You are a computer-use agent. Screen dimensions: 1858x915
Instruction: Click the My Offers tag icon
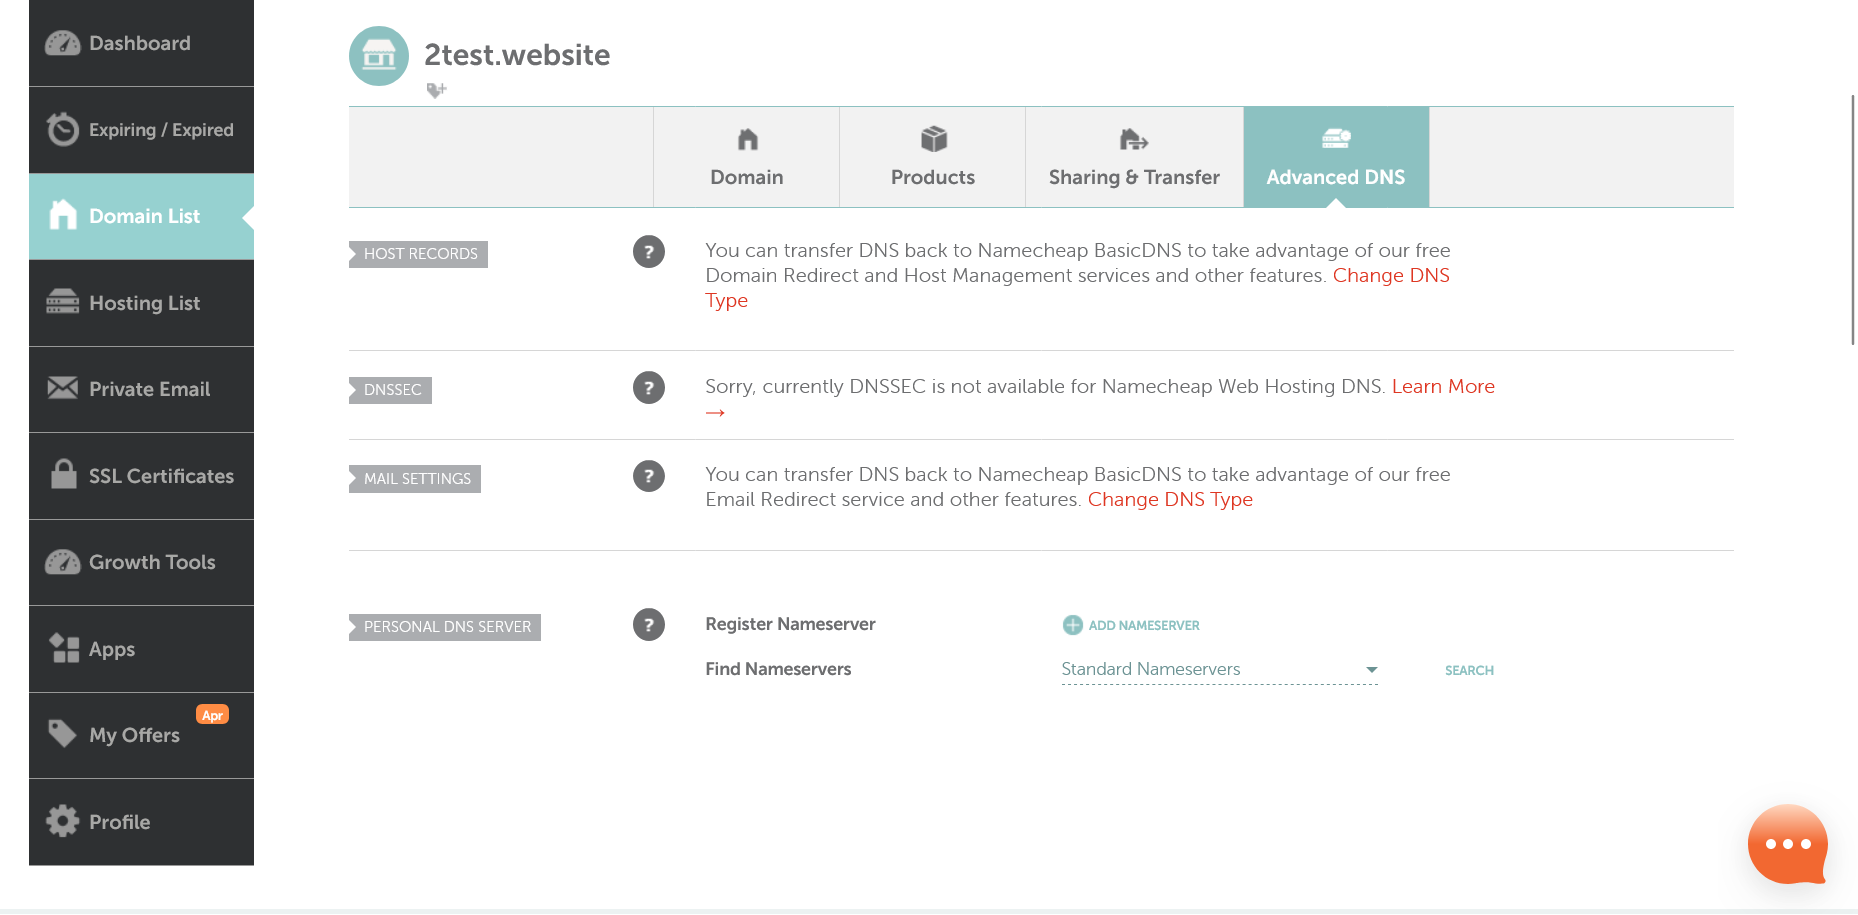62,733
